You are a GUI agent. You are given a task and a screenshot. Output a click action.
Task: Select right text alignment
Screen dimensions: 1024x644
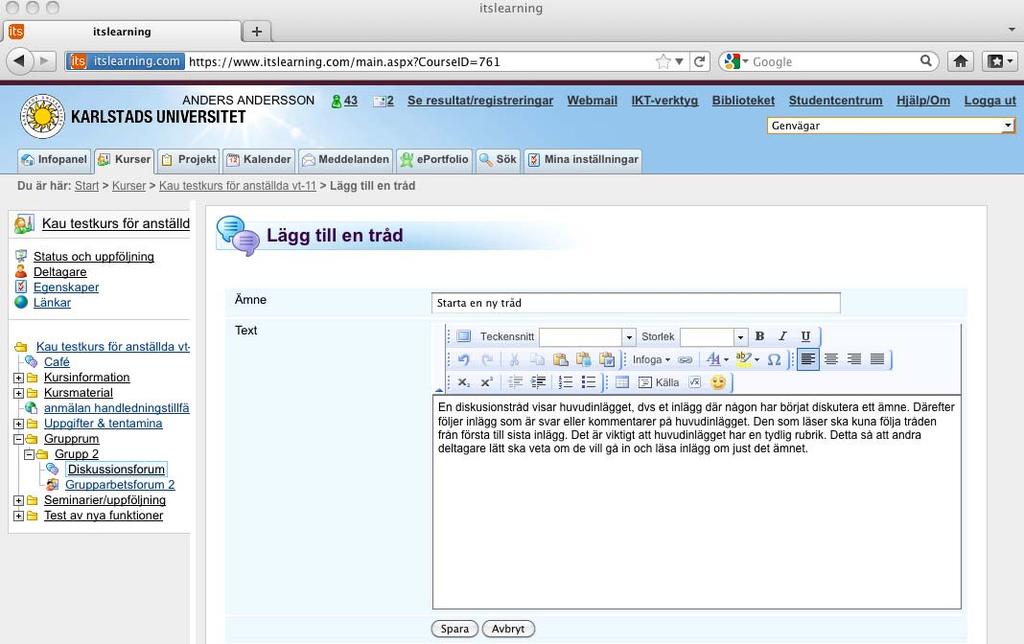coord(854,359)
